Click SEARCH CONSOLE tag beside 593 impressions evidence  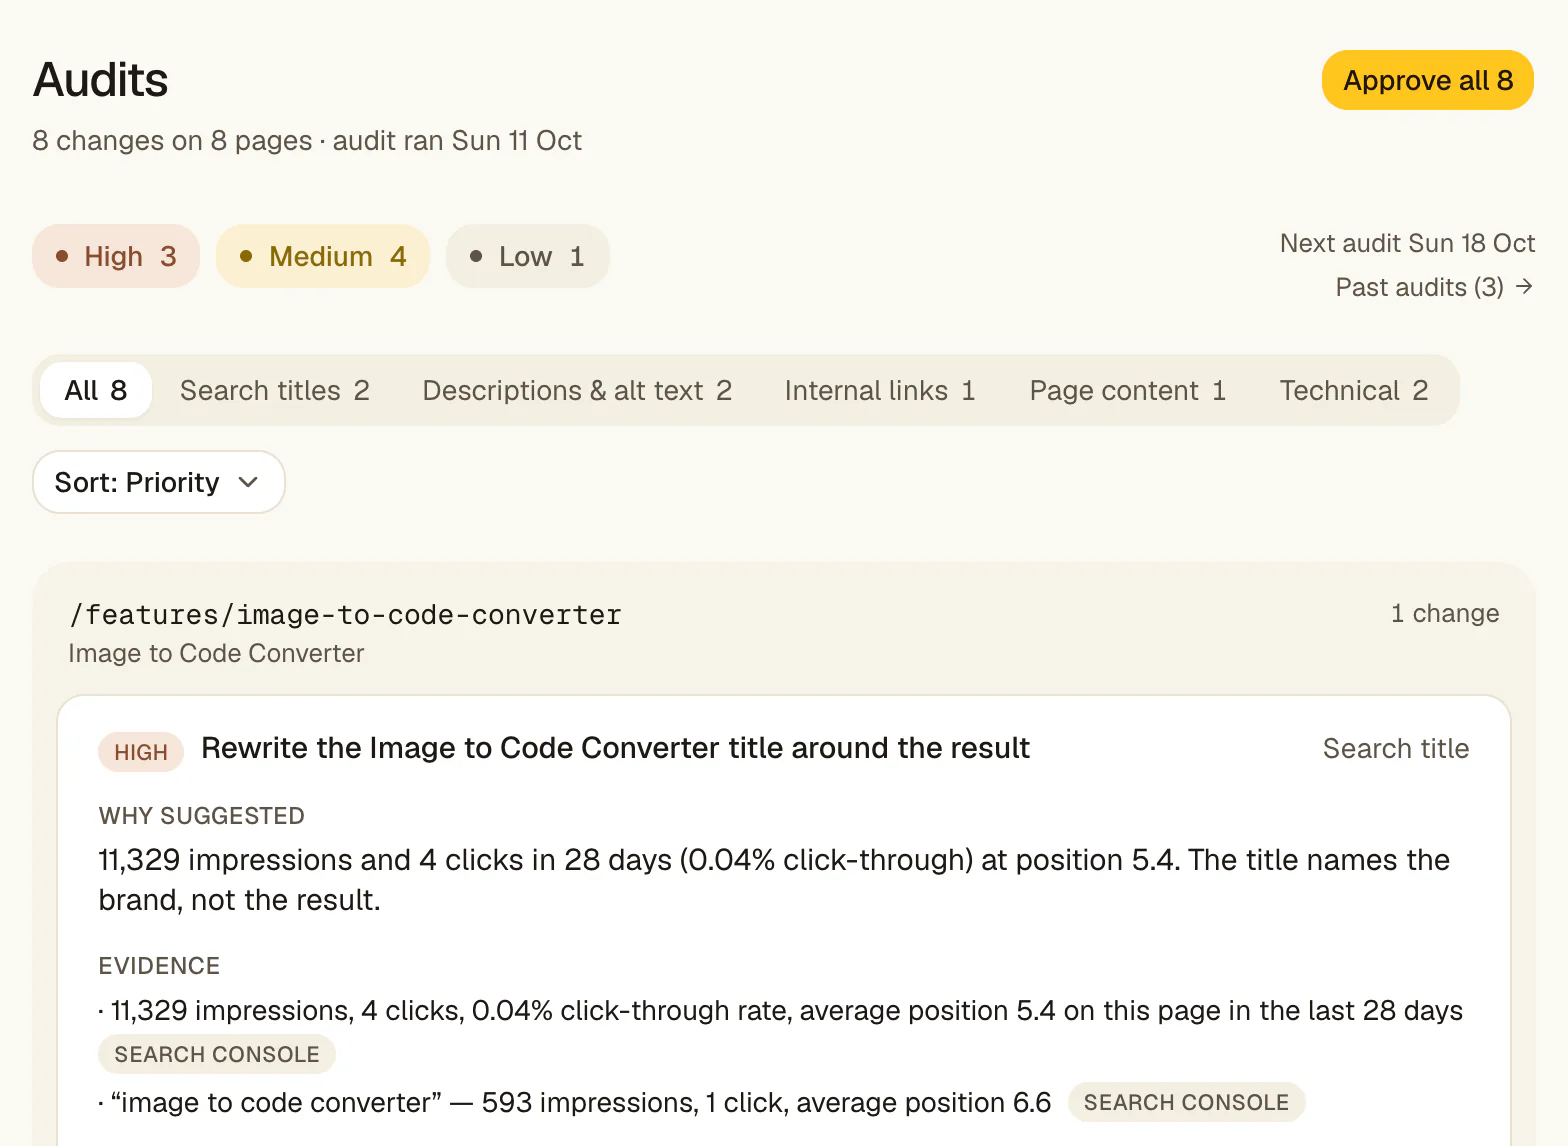(x=1186, y=1102)
